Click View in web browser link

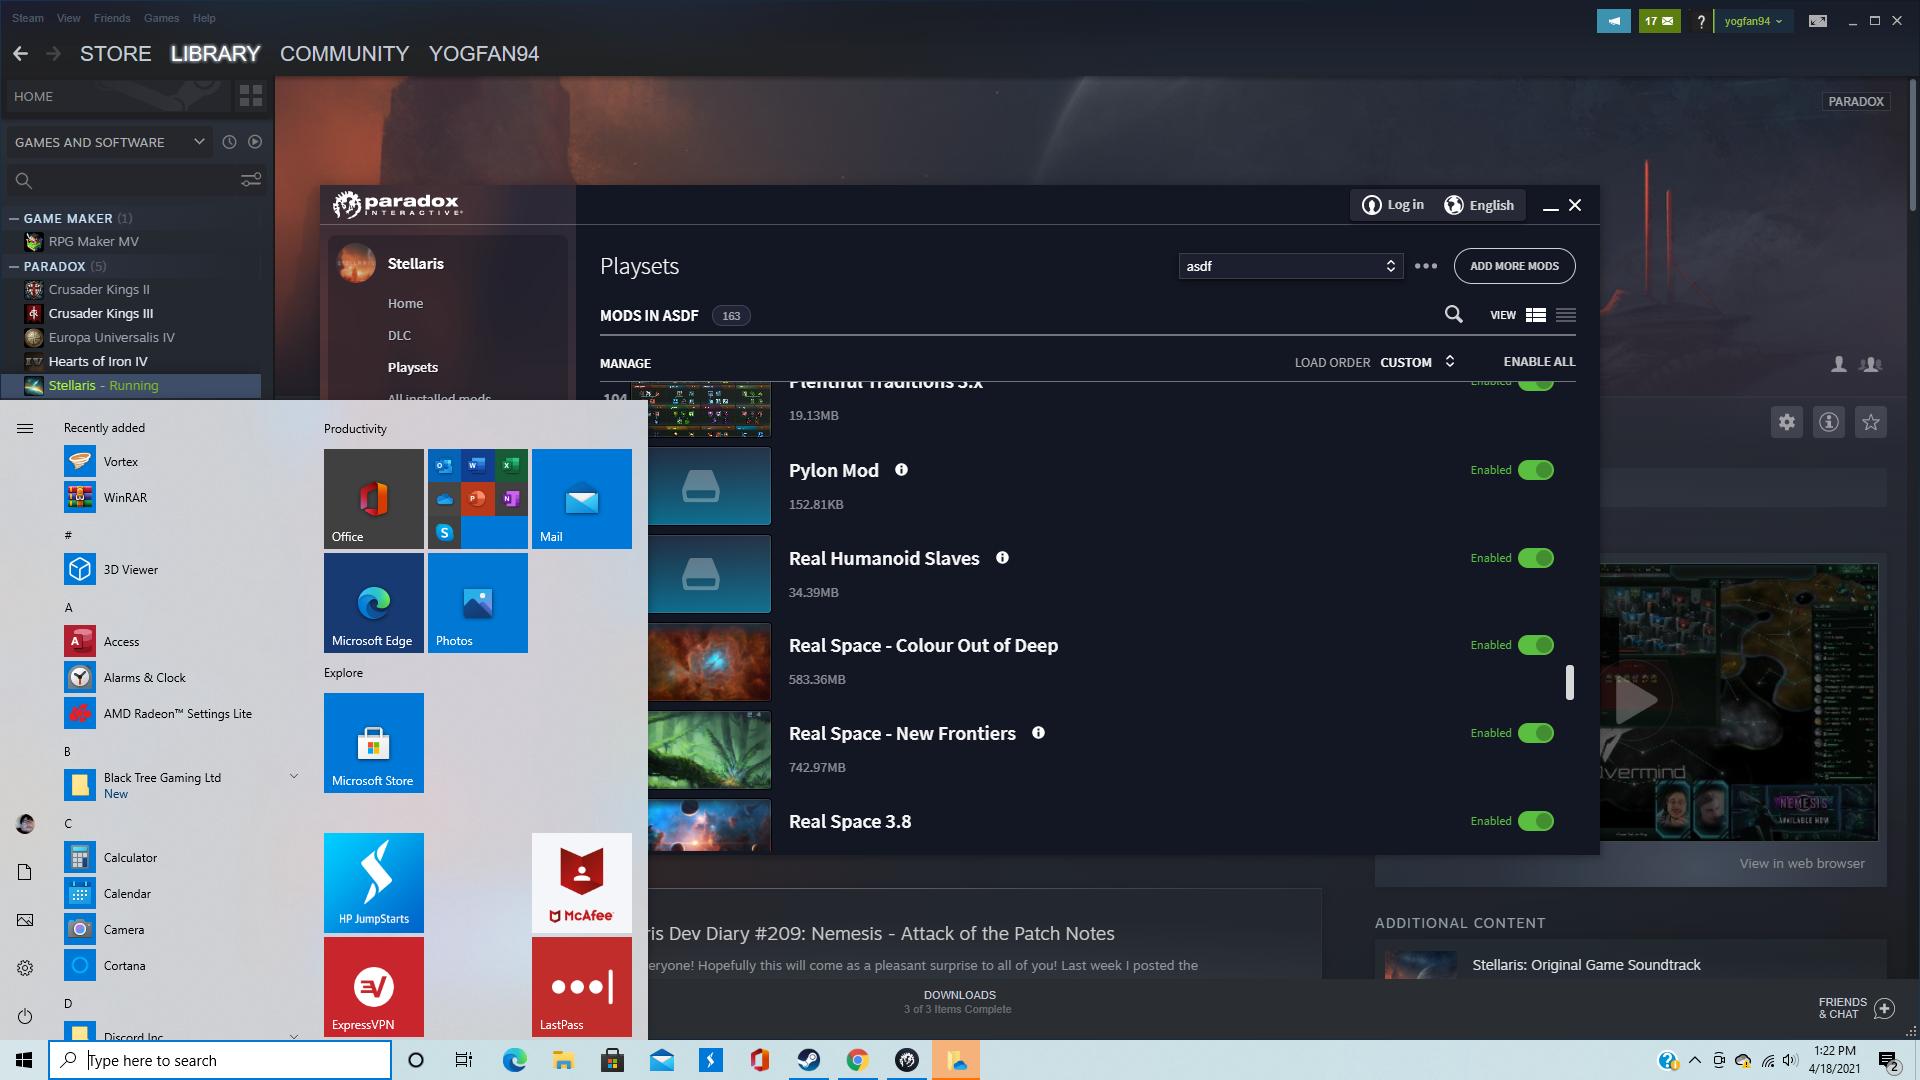pos(1802,863)
